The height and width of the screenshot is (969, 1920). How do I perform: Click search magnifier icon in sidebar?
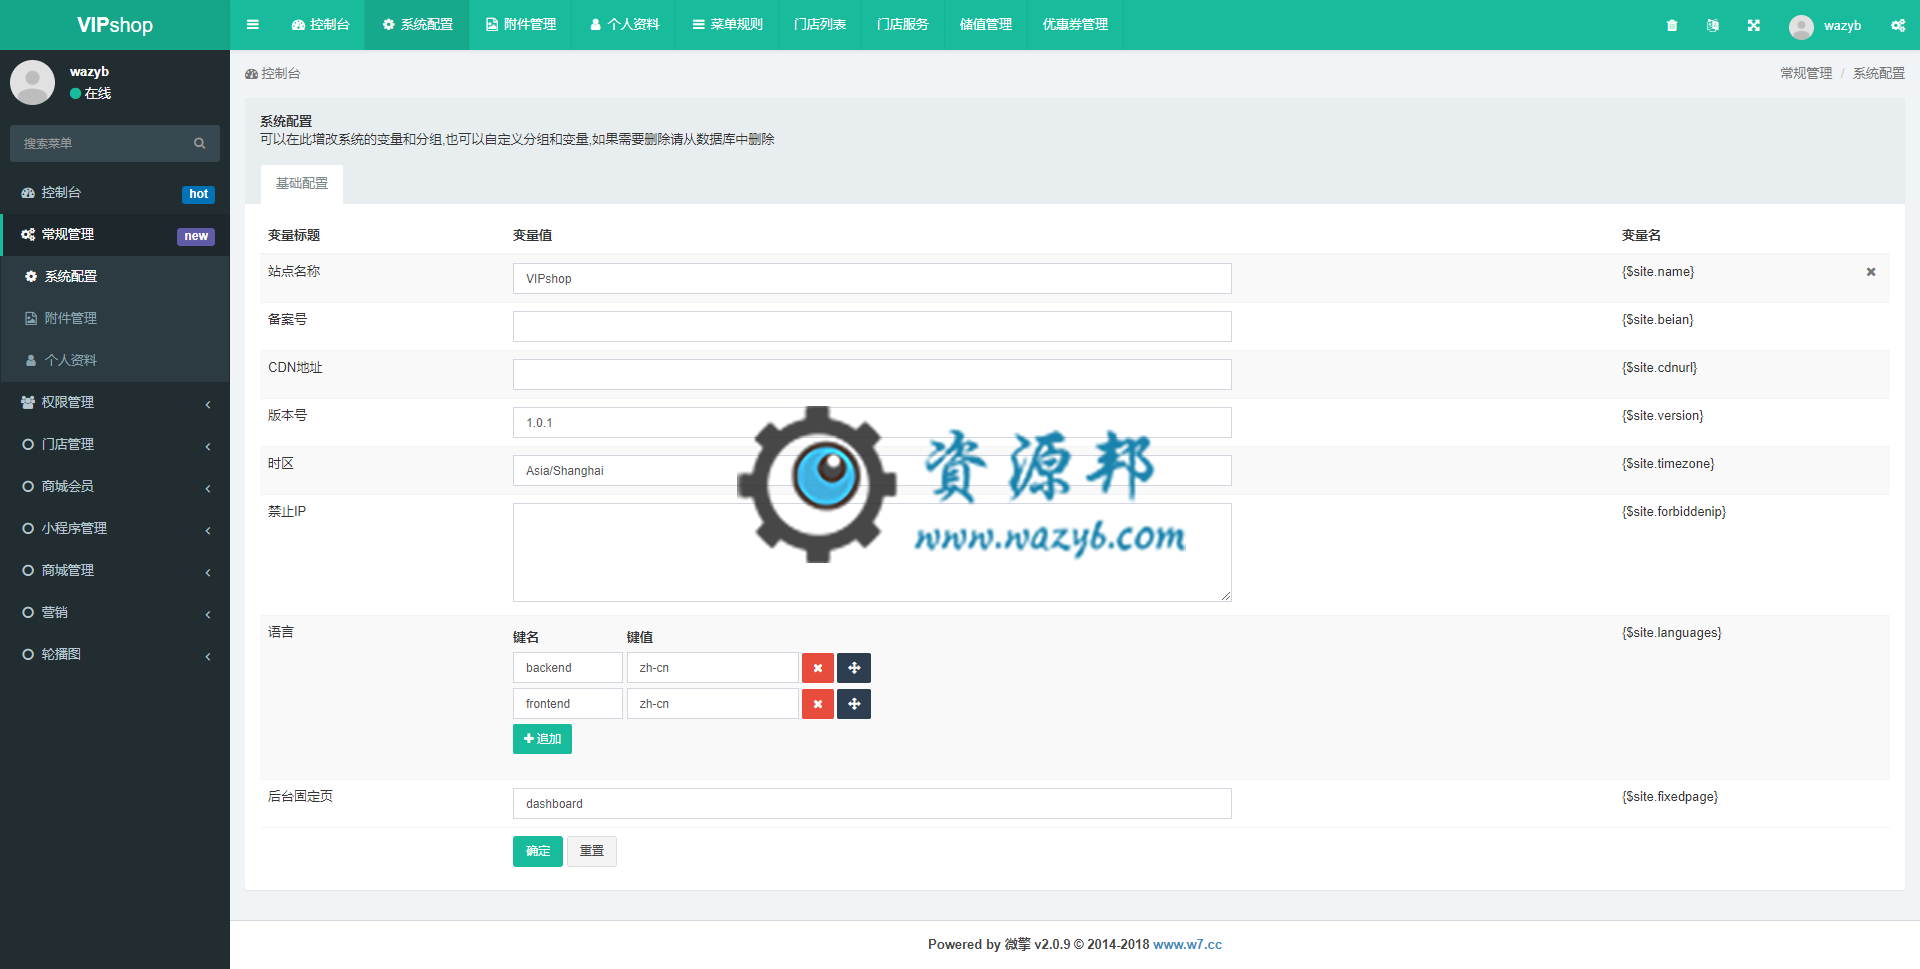[200, 143]
